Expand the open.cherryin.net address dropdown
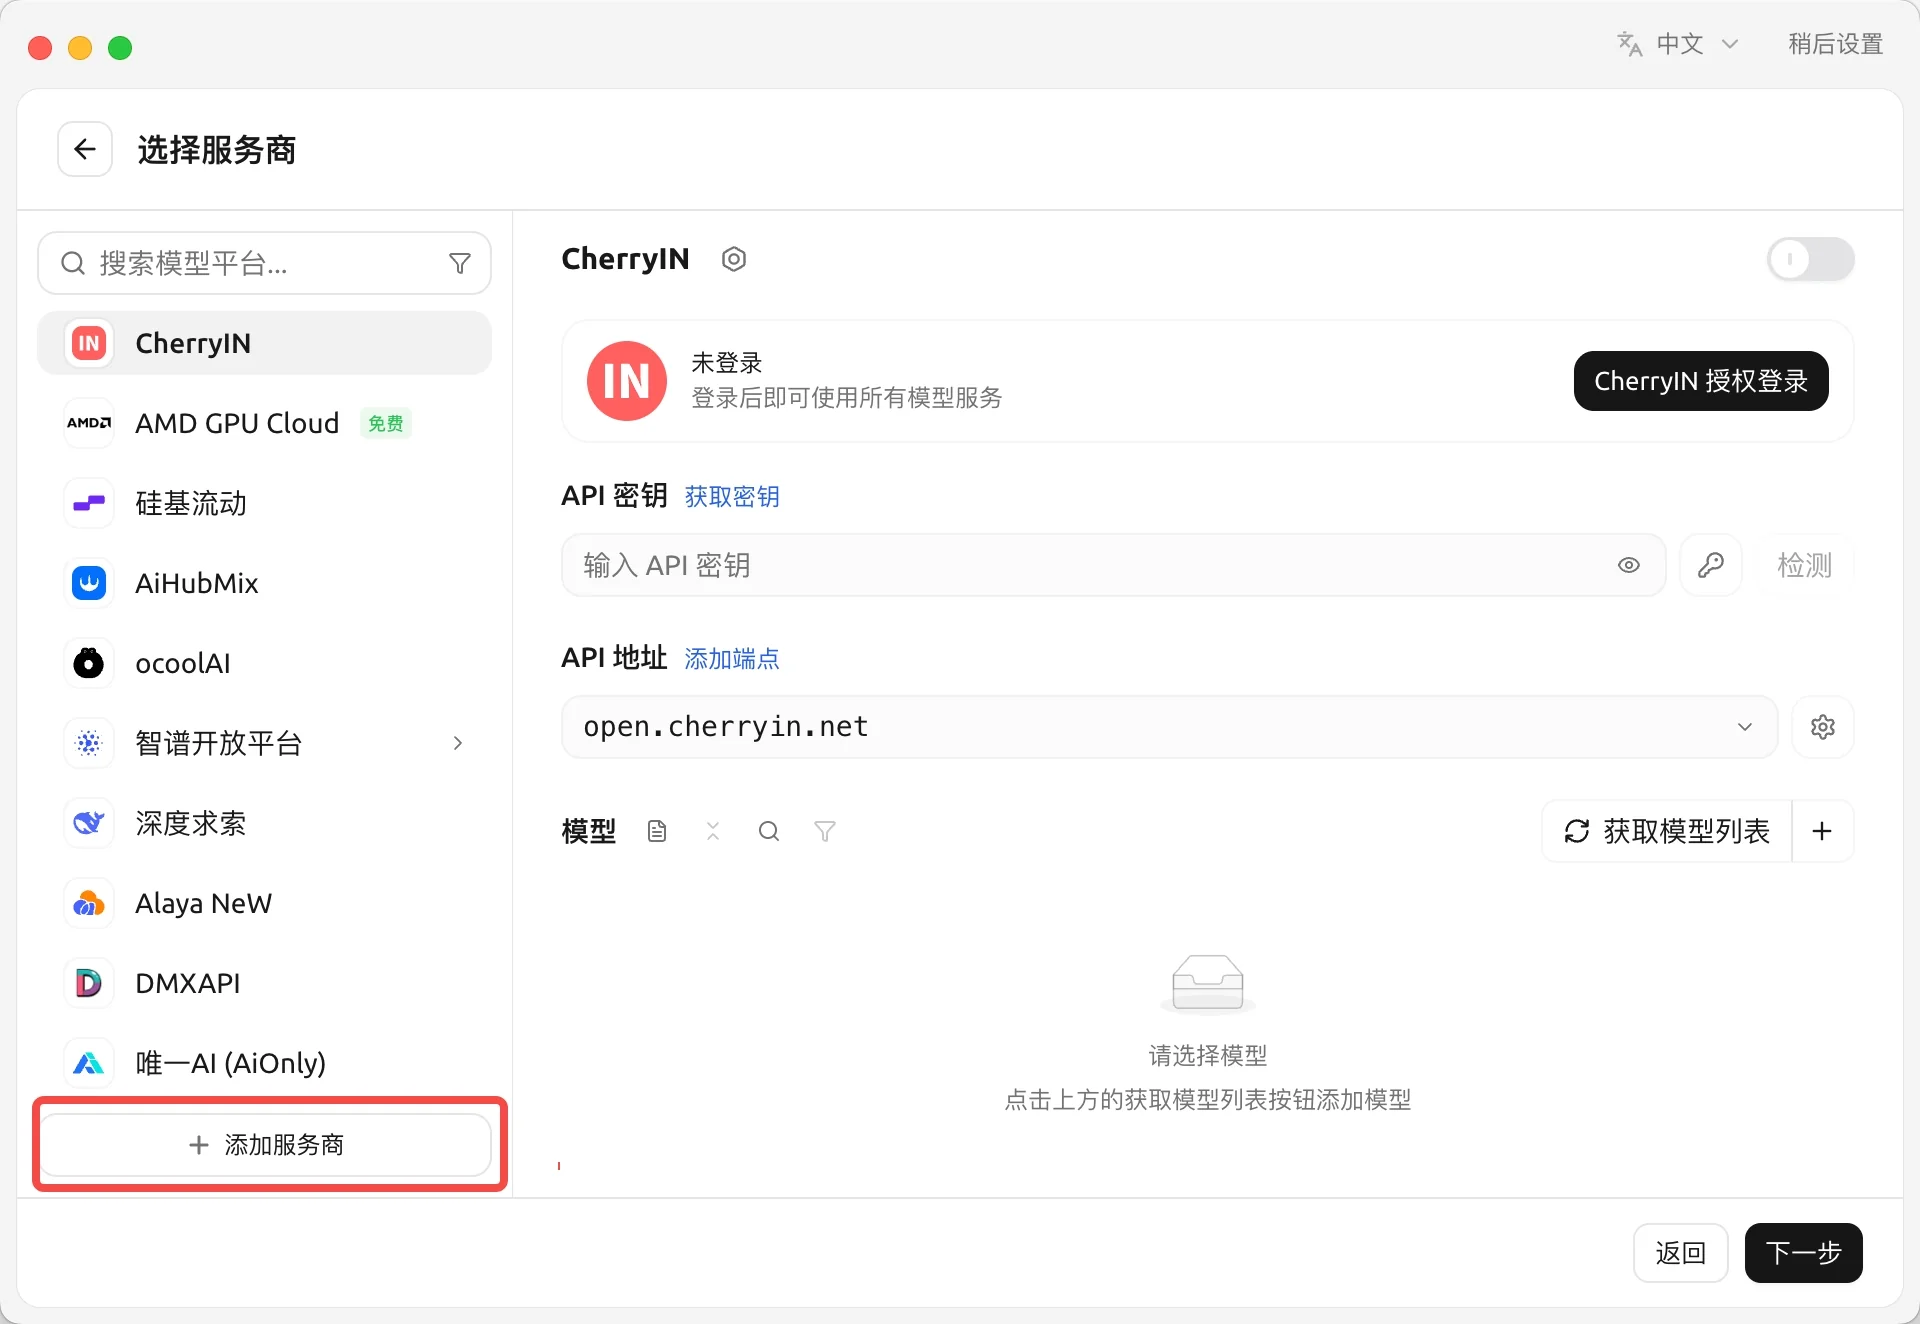Viewport: 1920px width, 1324px height. pos(1745,727)
